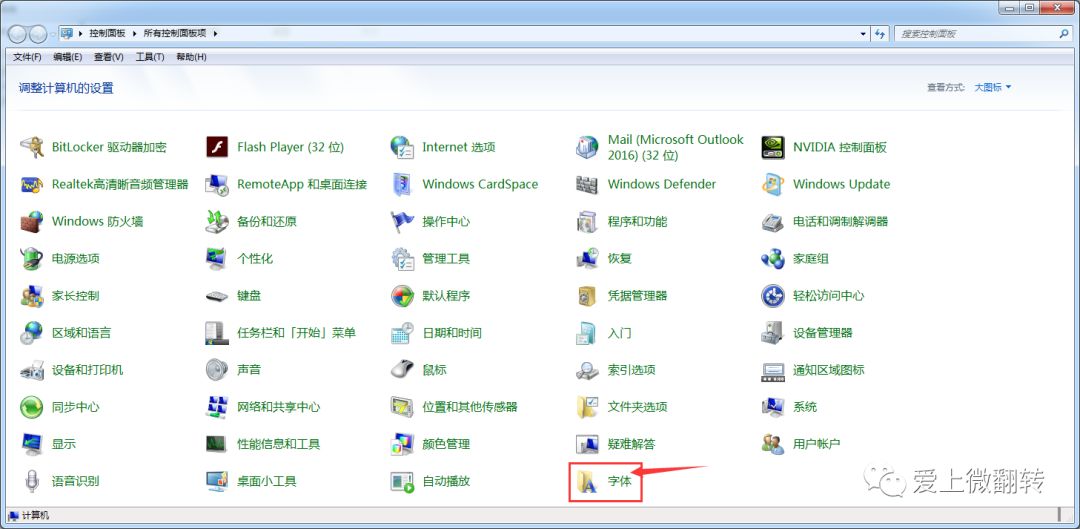The image size is (1080, 529).
Task: Open the 电话和调制解调器 icon
Action: [773, 221]
